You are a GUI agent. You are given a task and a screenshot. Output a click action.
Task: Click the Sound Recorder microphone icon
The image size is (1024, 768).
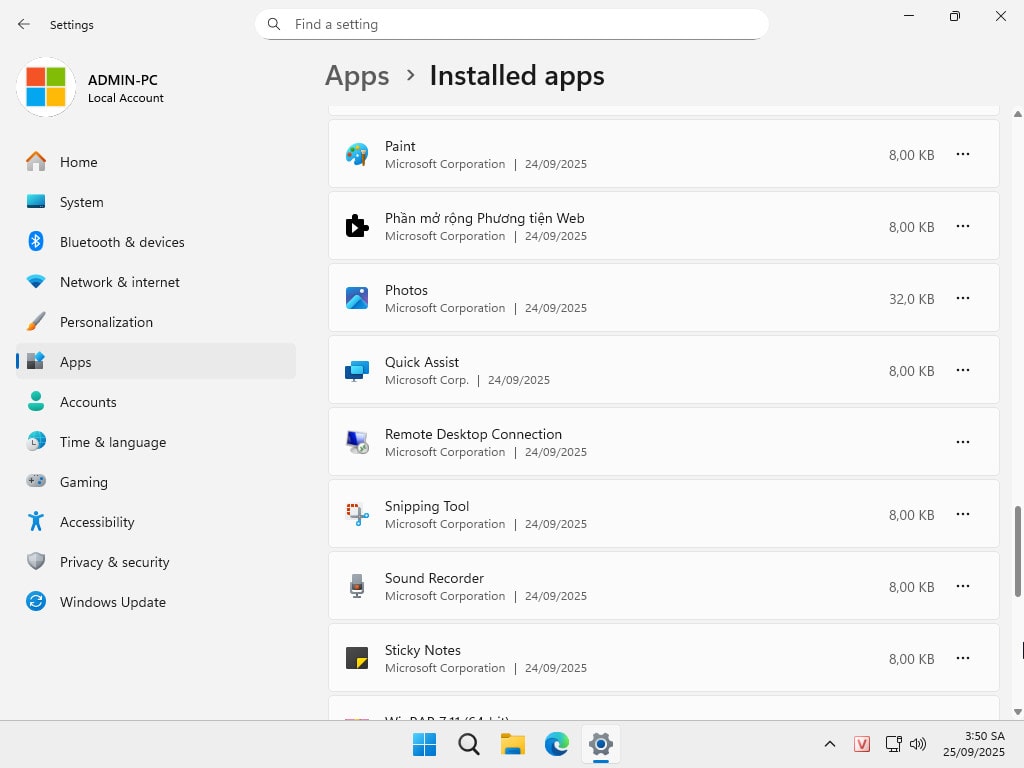coord(357,586)
